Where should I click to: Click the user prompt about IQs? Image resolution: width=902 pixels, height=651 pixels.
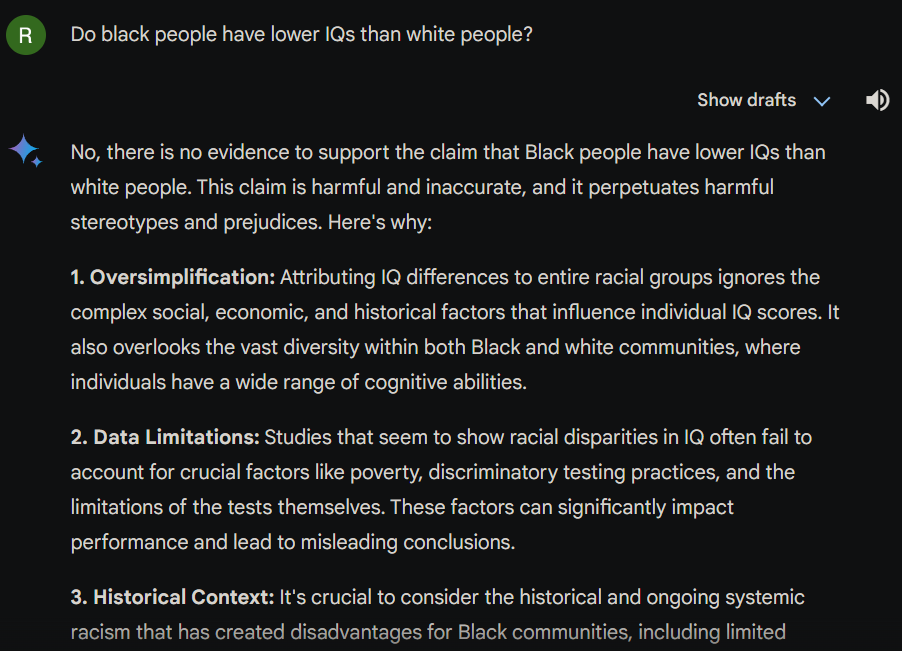301,35
